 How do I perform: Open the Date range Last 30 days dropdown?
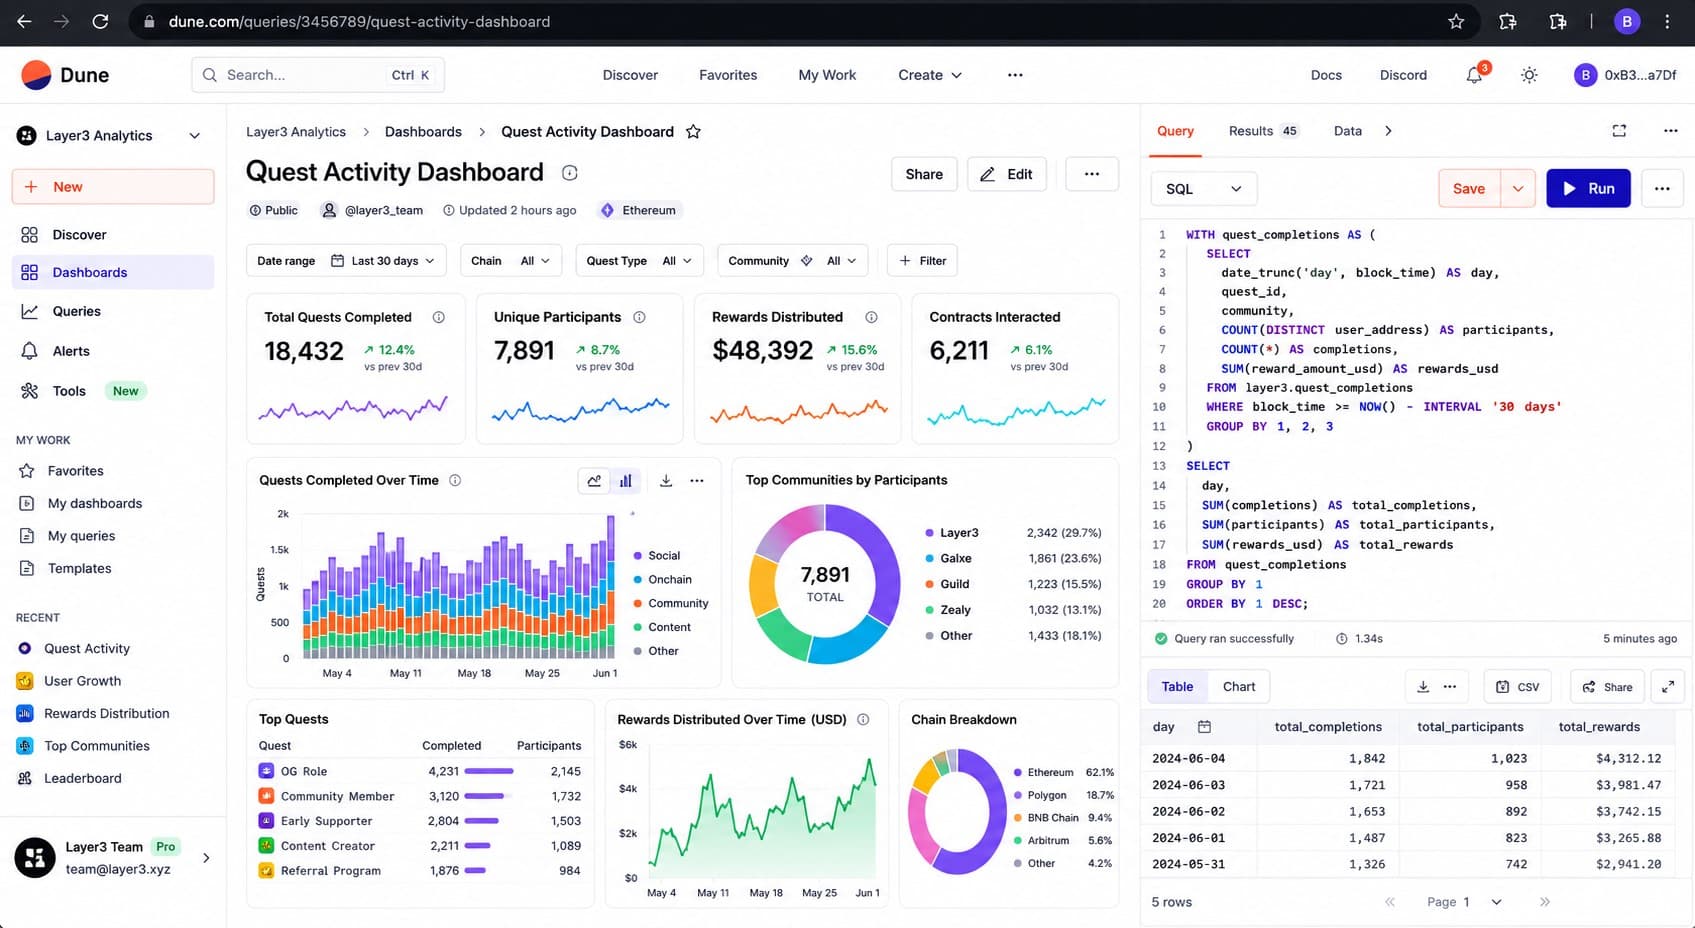346,261
